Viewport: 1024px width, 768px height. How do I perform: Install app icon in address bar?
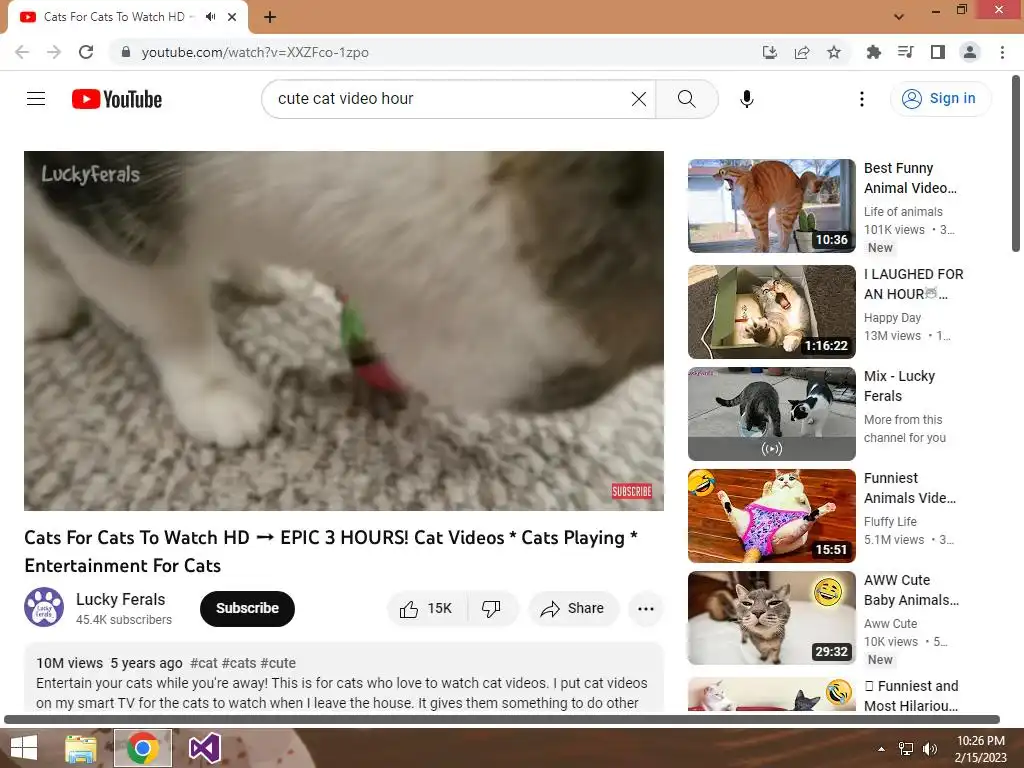[x=770, y=52]
